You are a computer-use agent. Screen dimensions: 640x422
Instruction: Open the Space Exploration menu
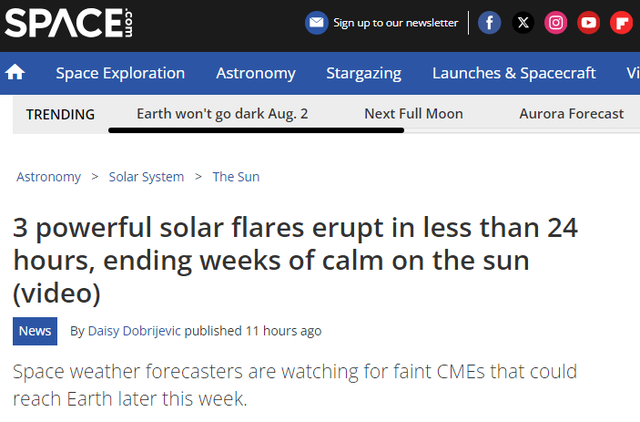(120, 73)
